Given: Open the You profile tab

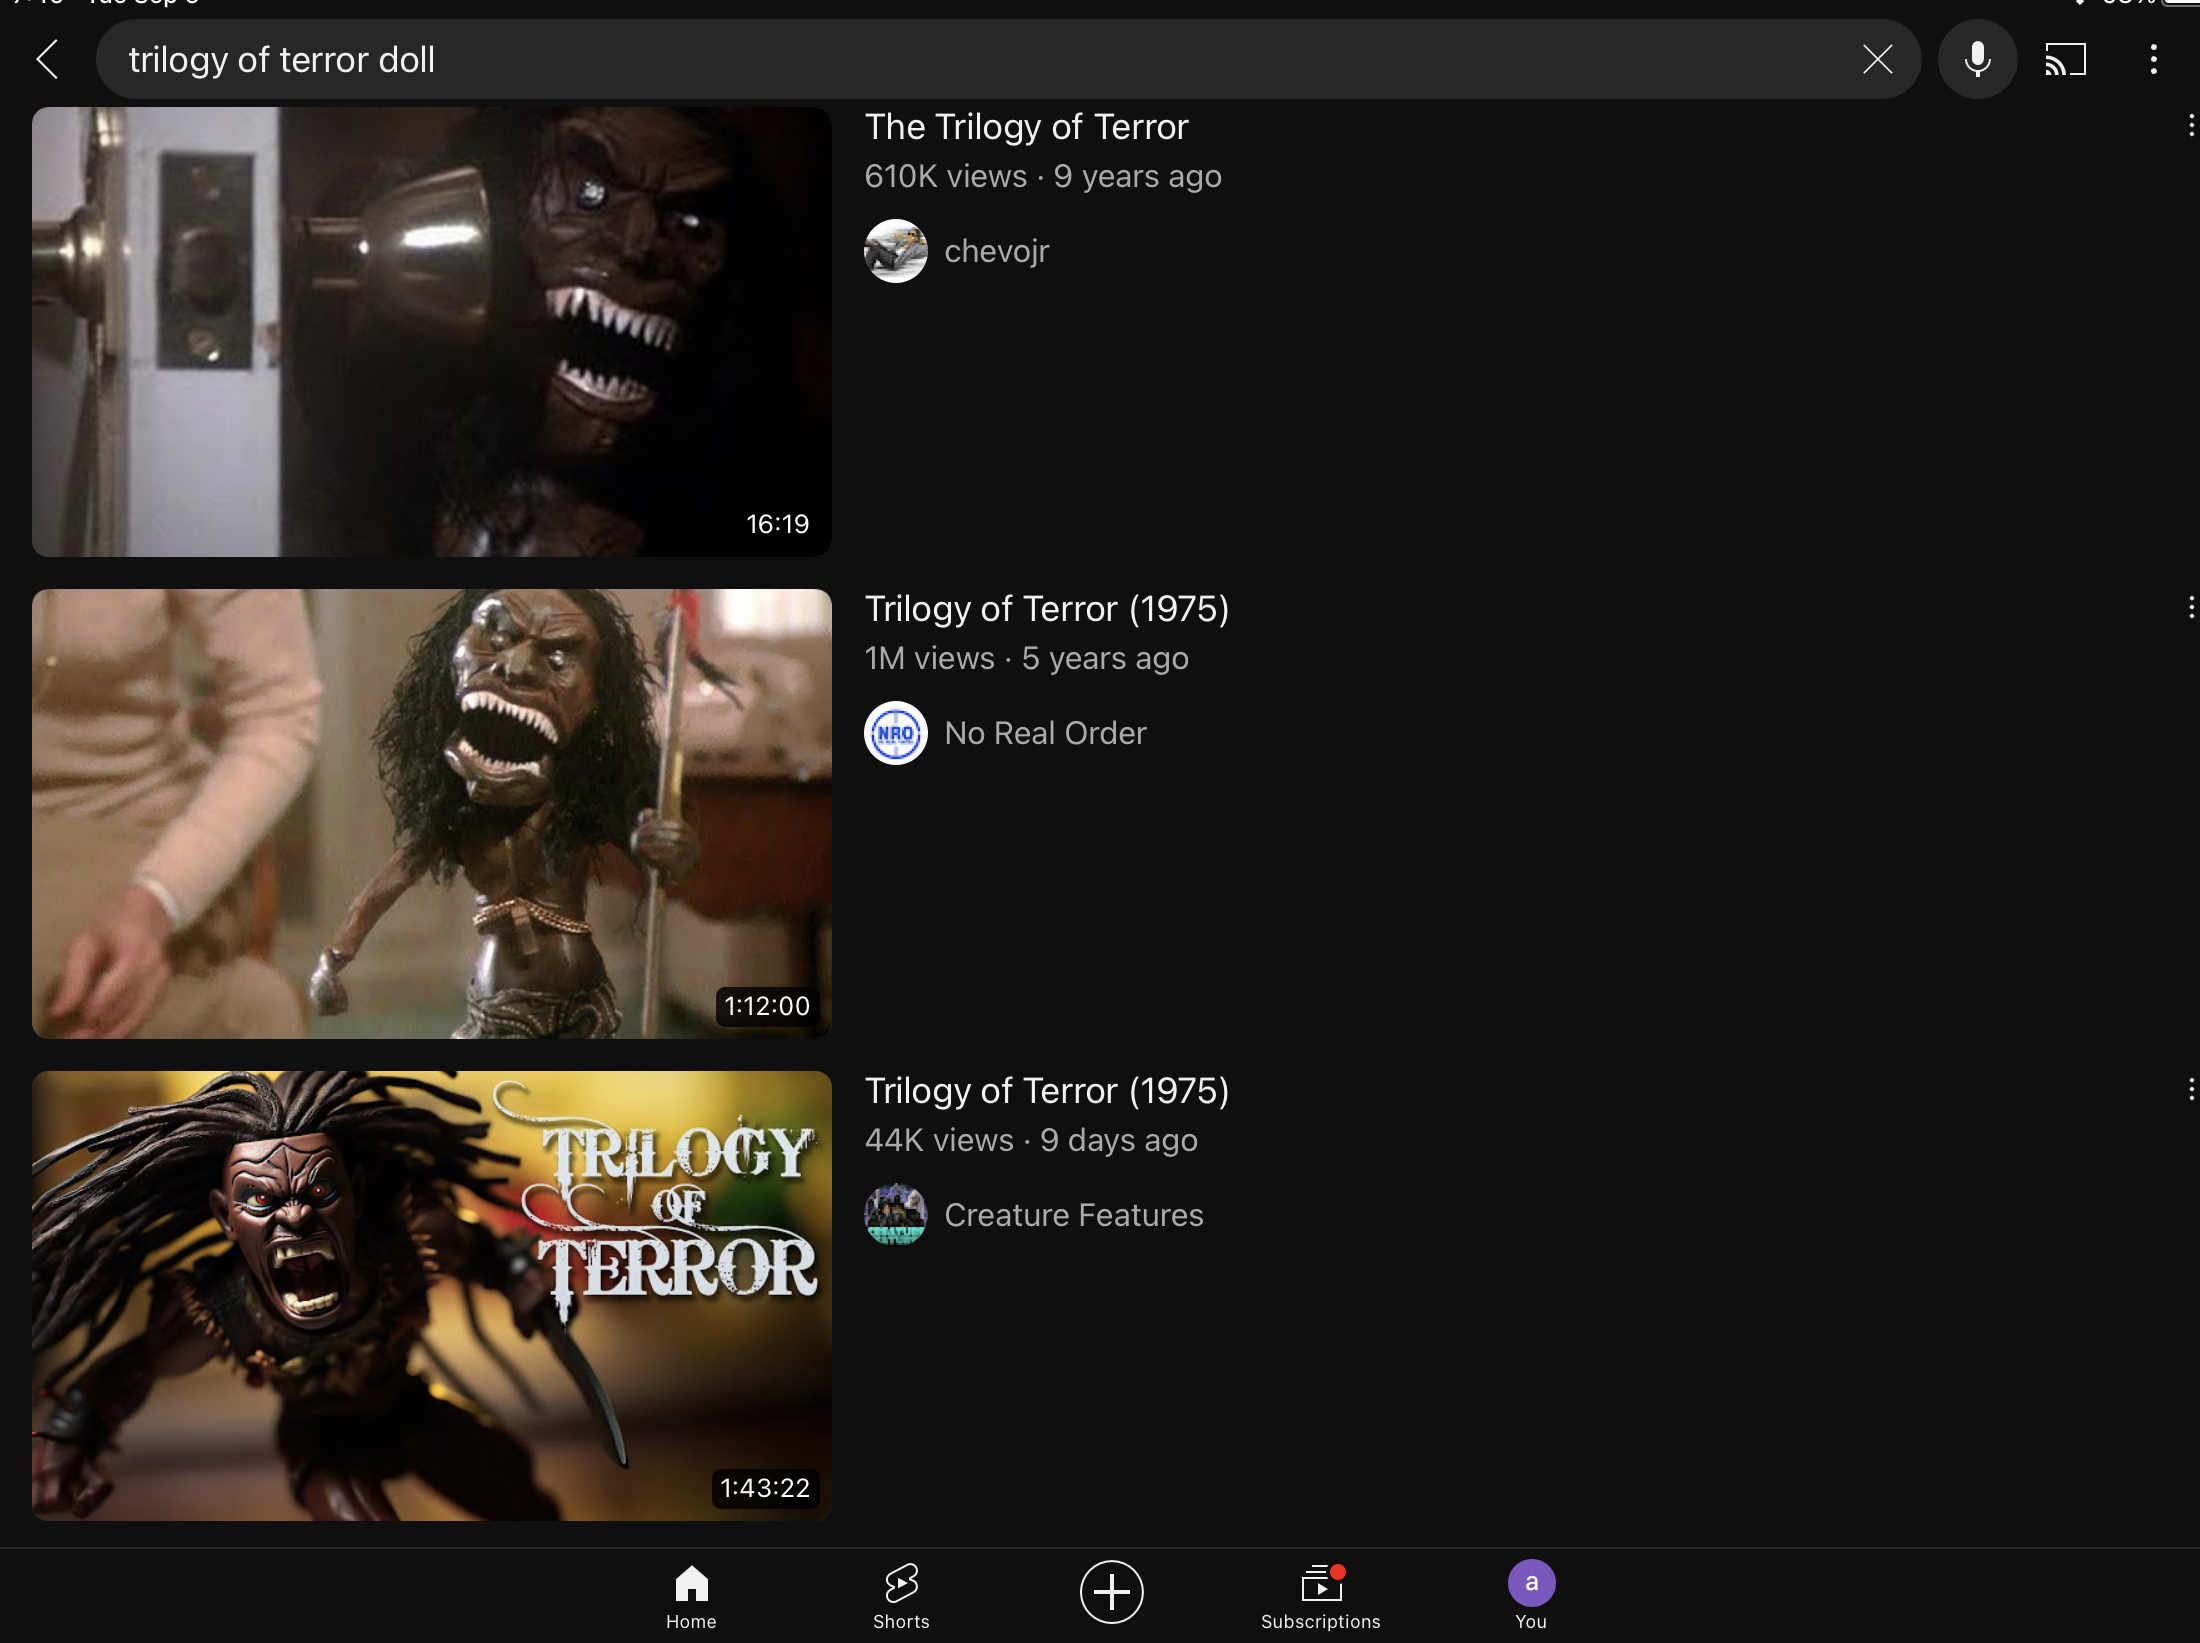Looking at the screenshot, I should pos(1531,1596).
